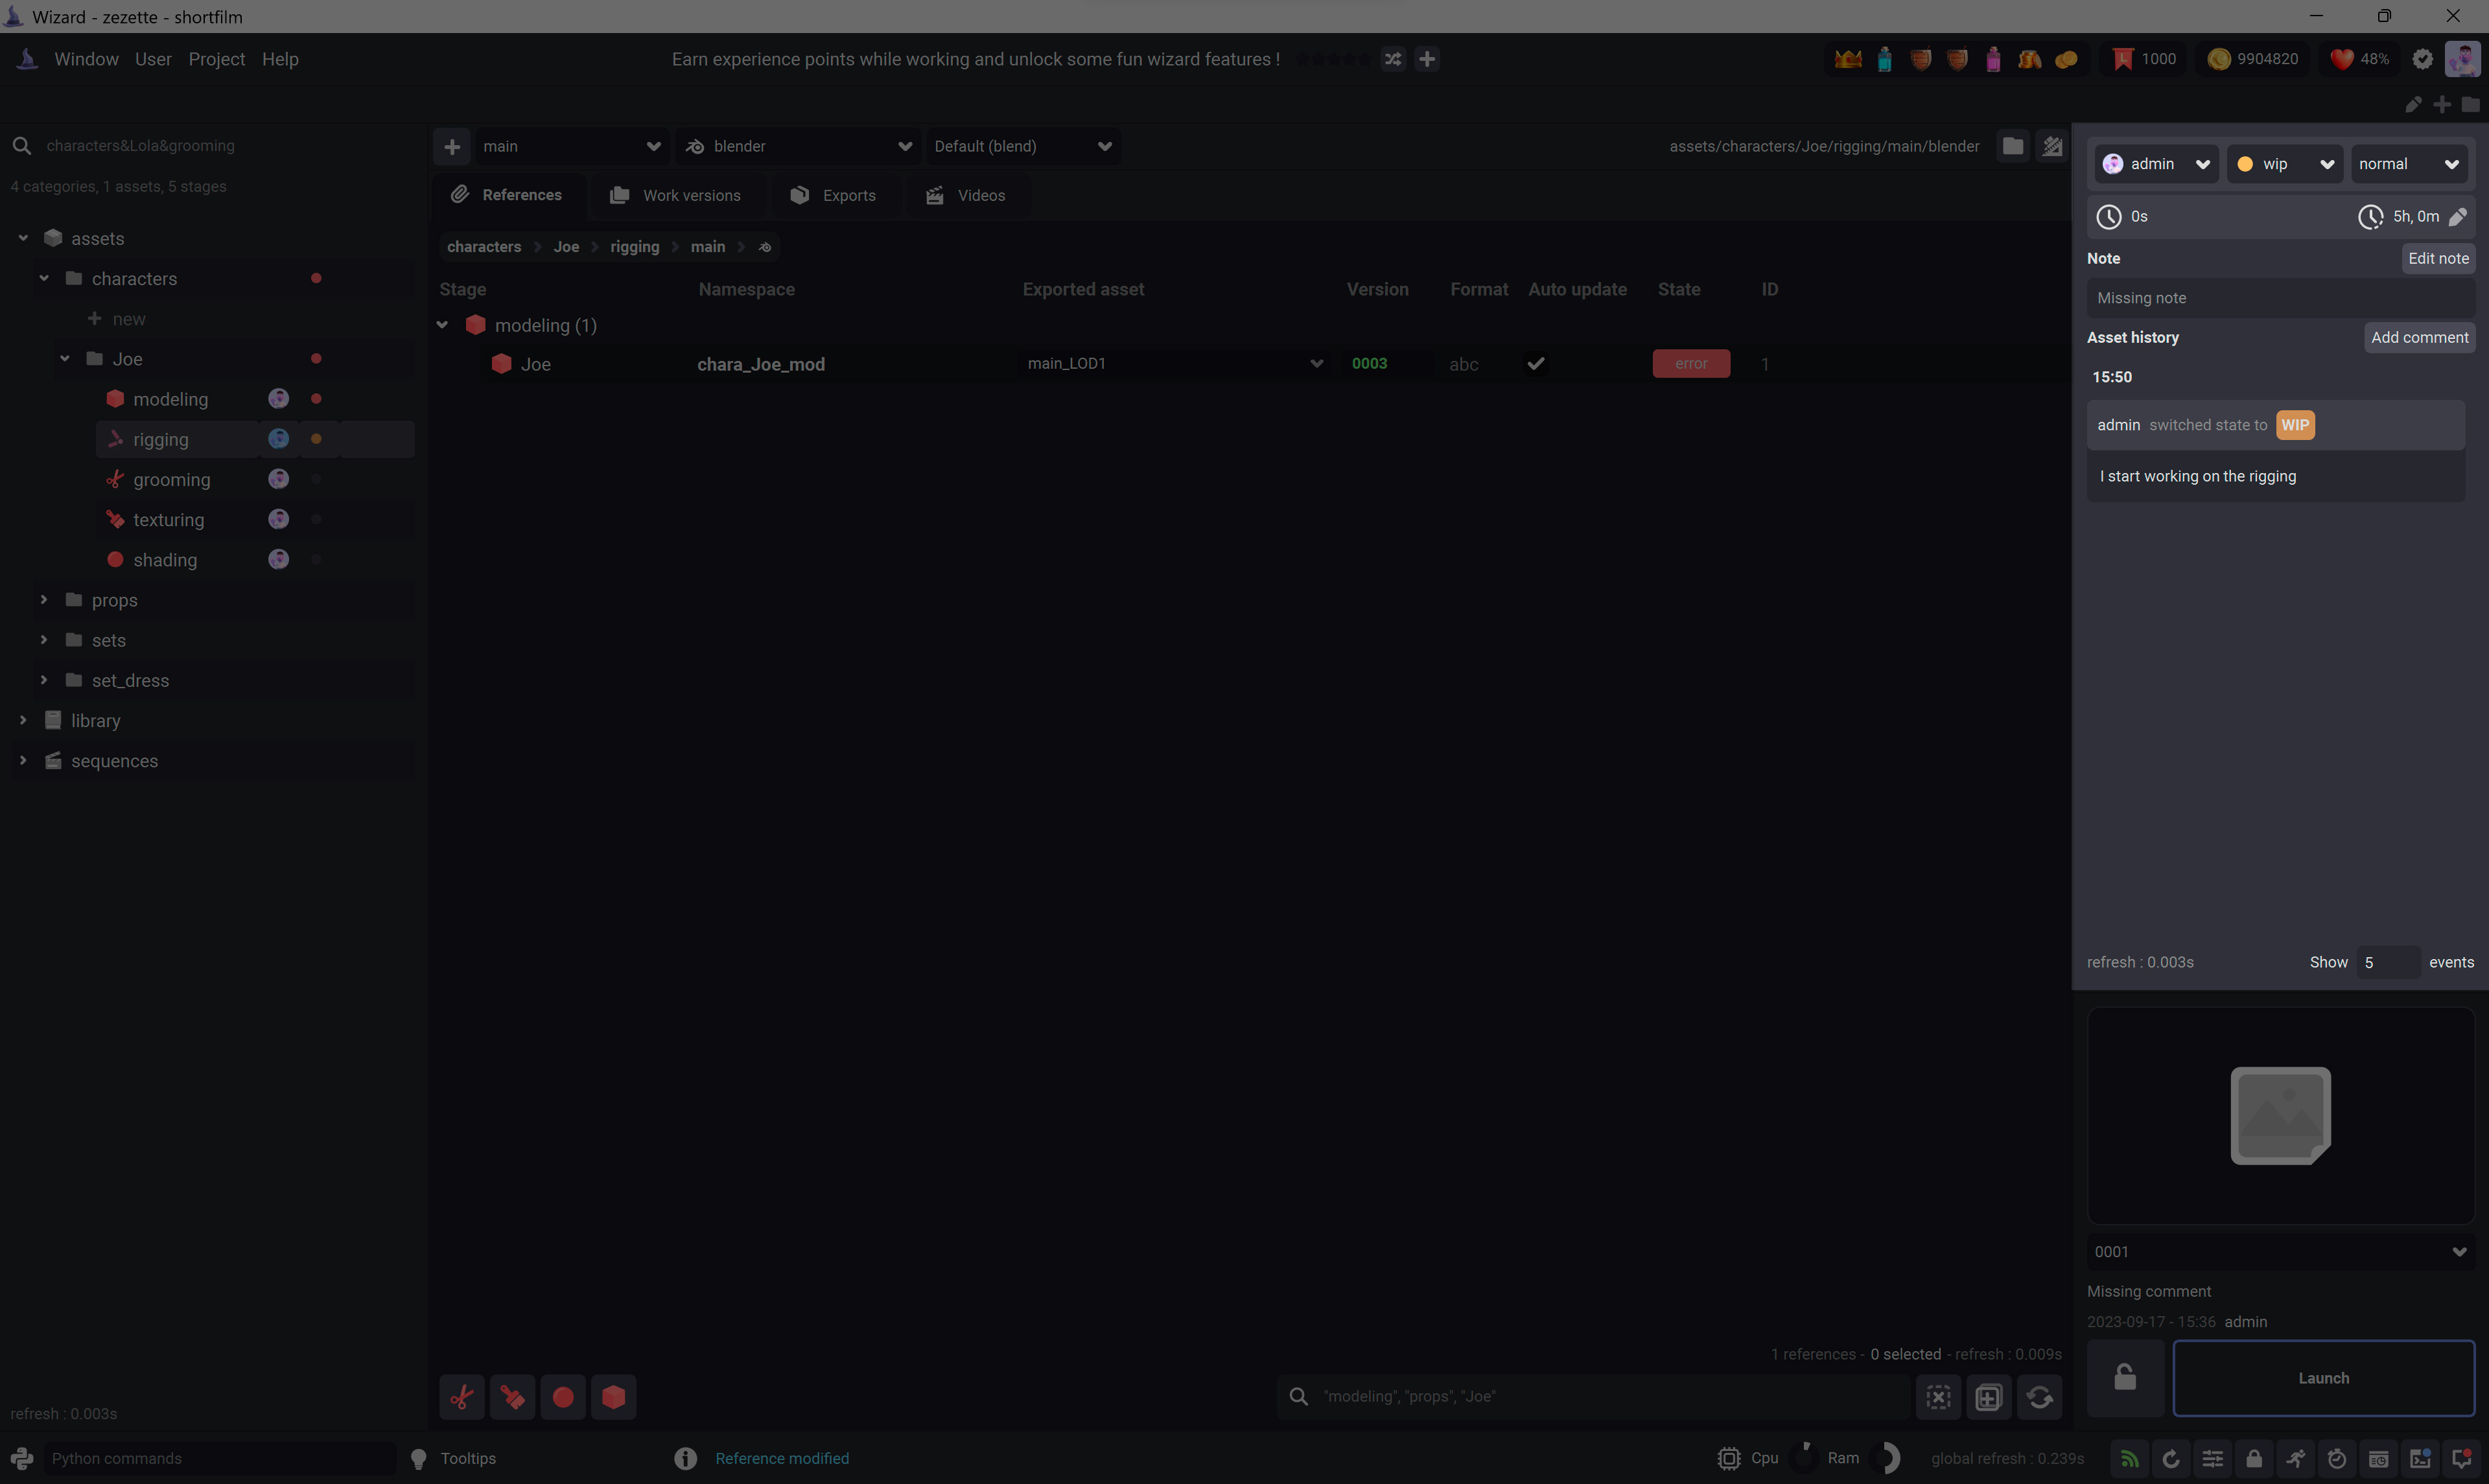Click the plus button beside main dropdown

(x=452, y=146)
